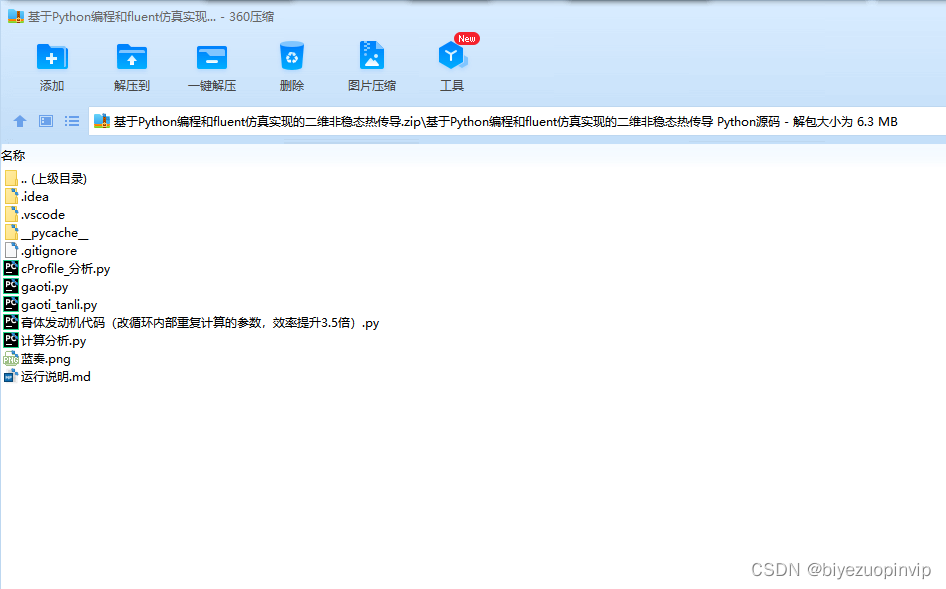Click the blue up-arrow to navigate up

coord(20,120)
